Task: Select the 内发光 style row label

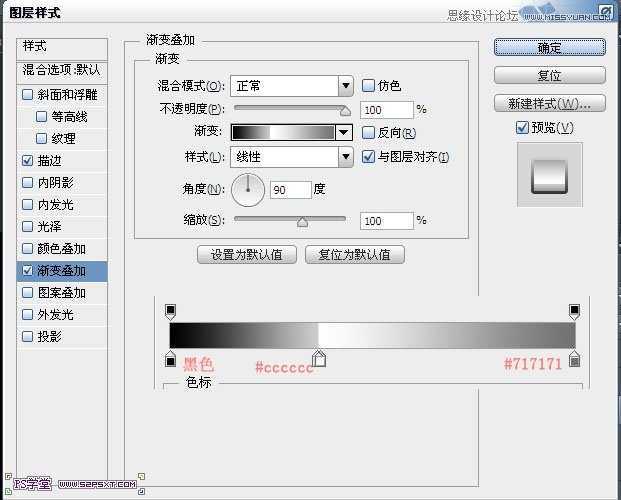Action: pos(55,204)
